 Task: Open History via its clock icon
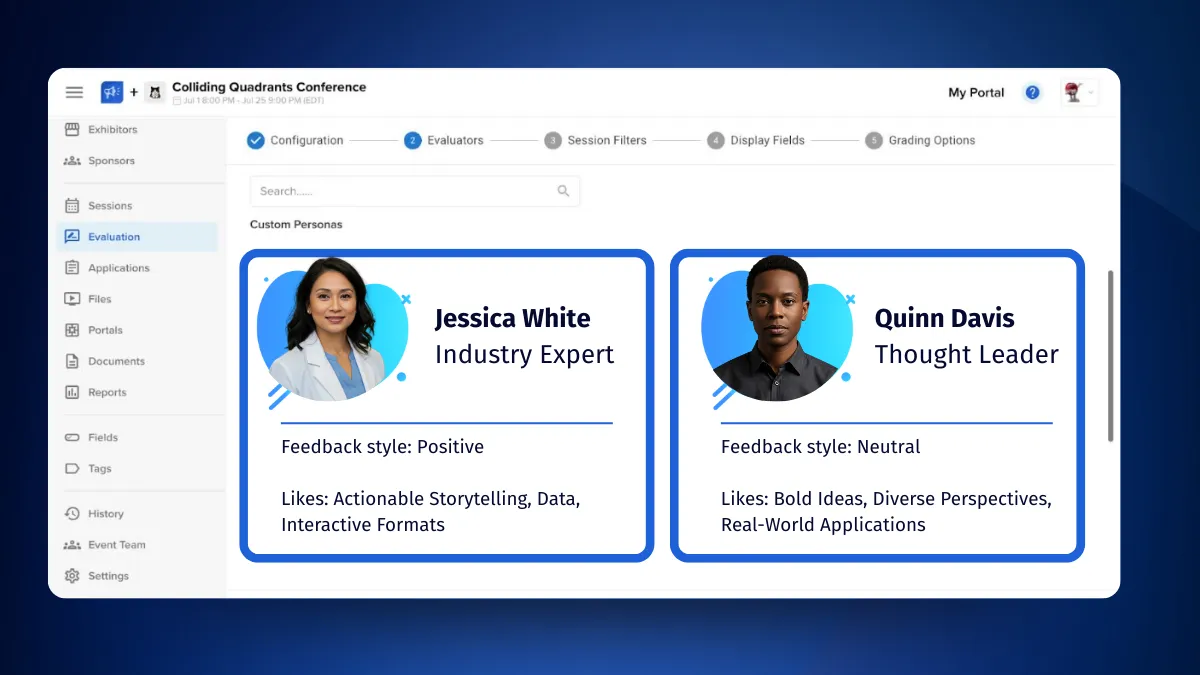tap(72, 513)
